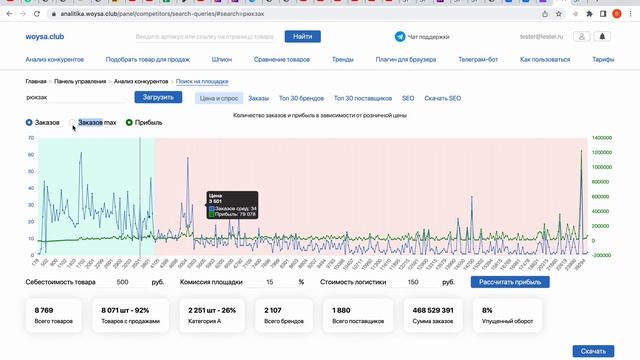This screenshot has height=360, width=640.
Task: Click the tester@tester.ru account email
Action: pos(541,37)
